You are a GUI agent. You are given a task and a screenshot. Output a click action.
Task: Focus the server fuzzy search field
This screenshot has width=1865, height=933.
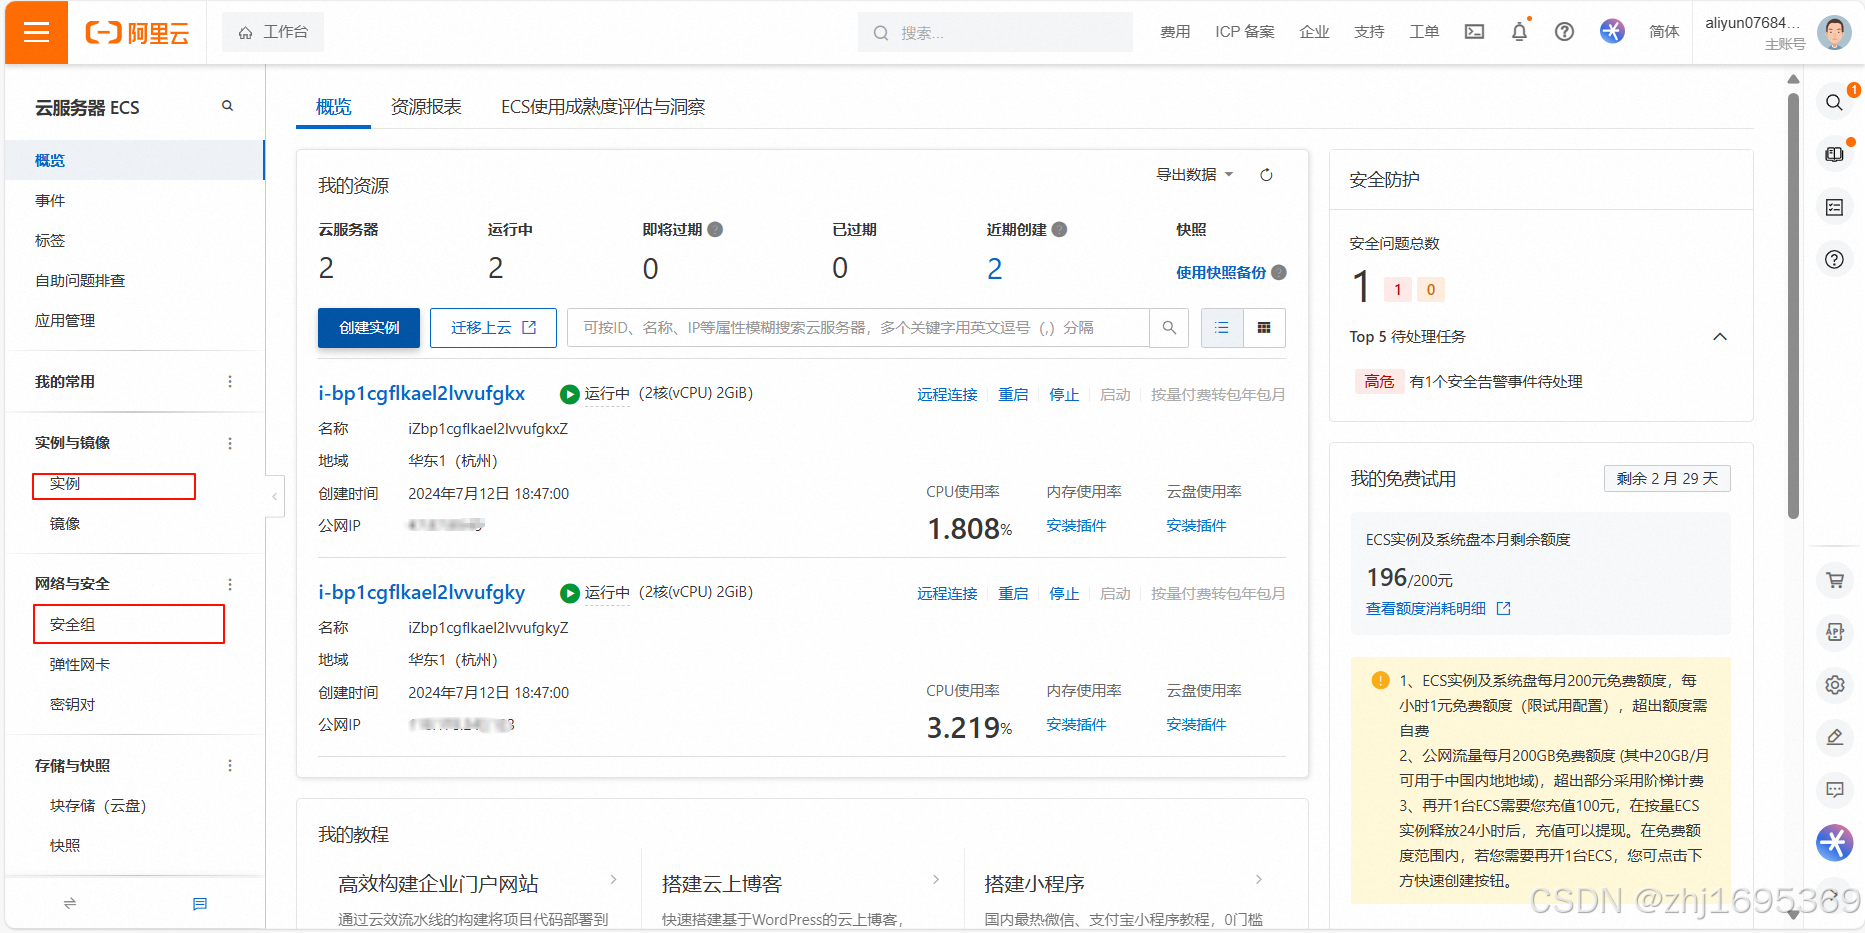click(x=857, y=328)
